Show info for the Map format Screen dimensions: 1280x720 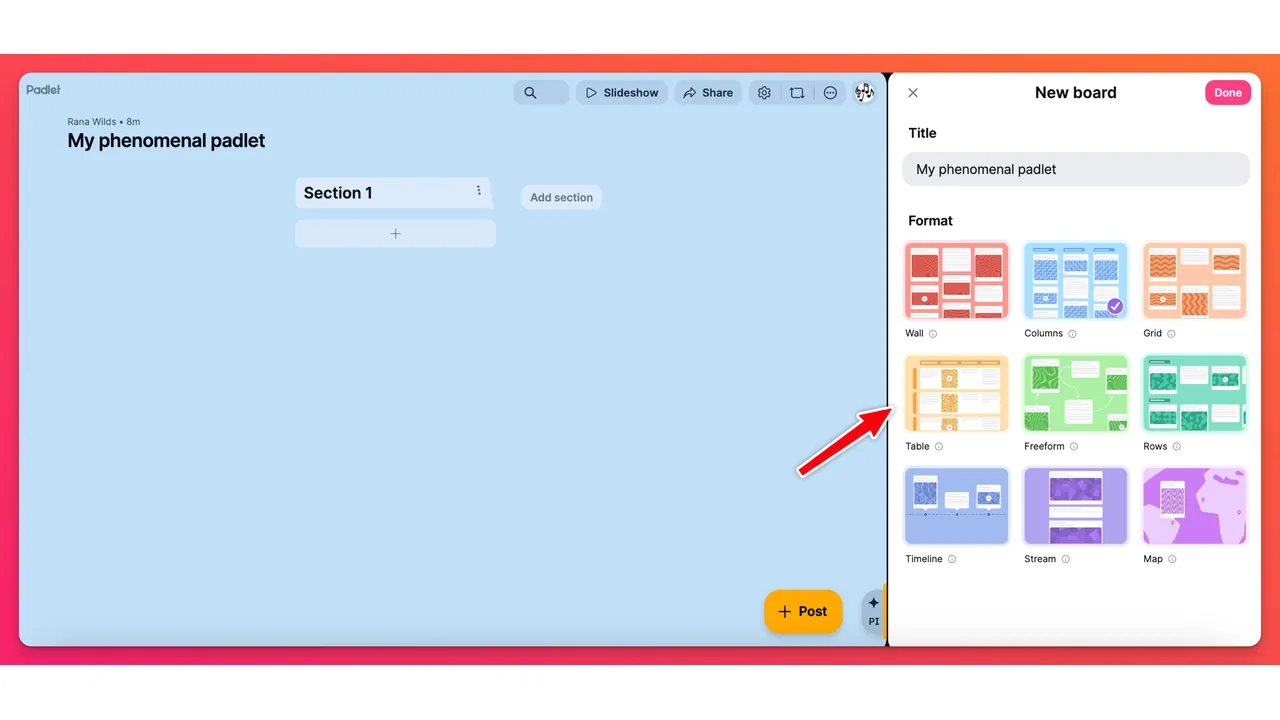click(1172, 560)
